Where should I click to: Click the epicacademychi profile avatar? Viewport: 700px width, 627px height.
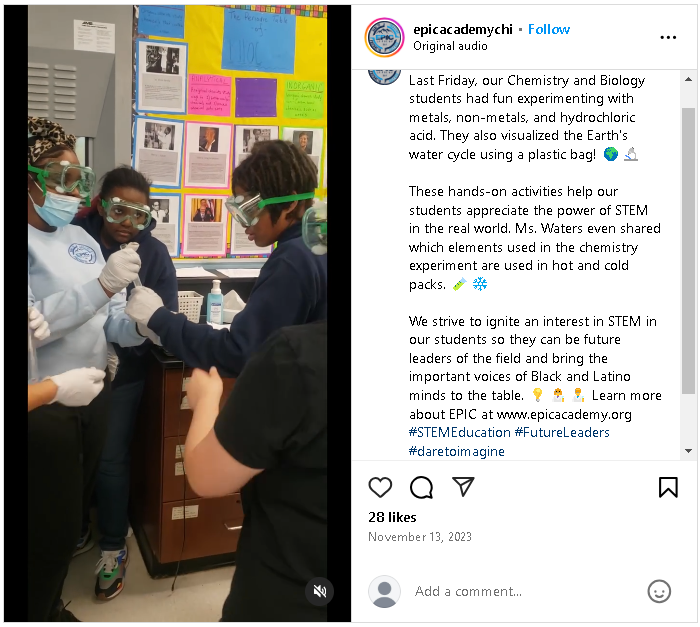click(x=384, y=38)
